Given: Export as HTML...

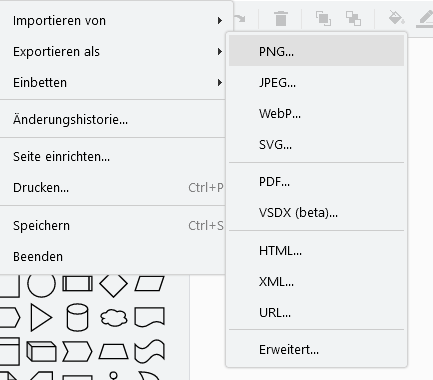Looking at the screenshot, I should click(x=316, y=250).
